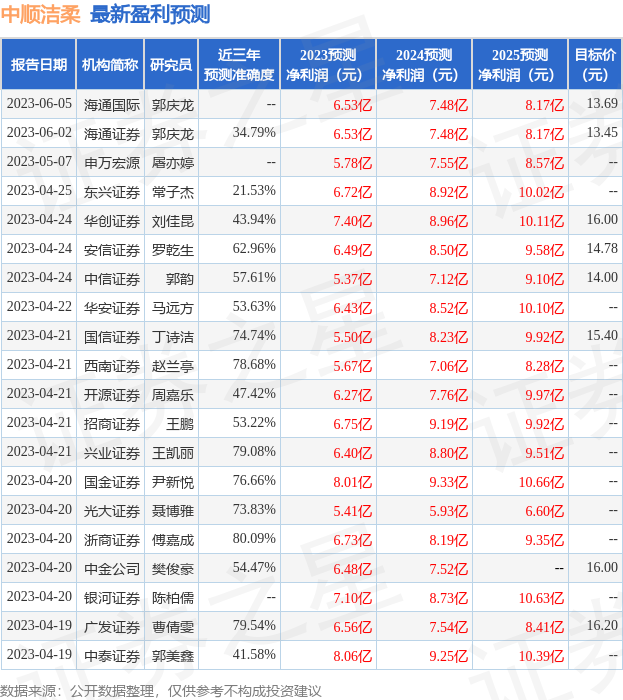Screen dimensions: 623x700
Task: Click the 7.10亿 profit forecast
Action: pyautogui.click(x=353, y=598)
